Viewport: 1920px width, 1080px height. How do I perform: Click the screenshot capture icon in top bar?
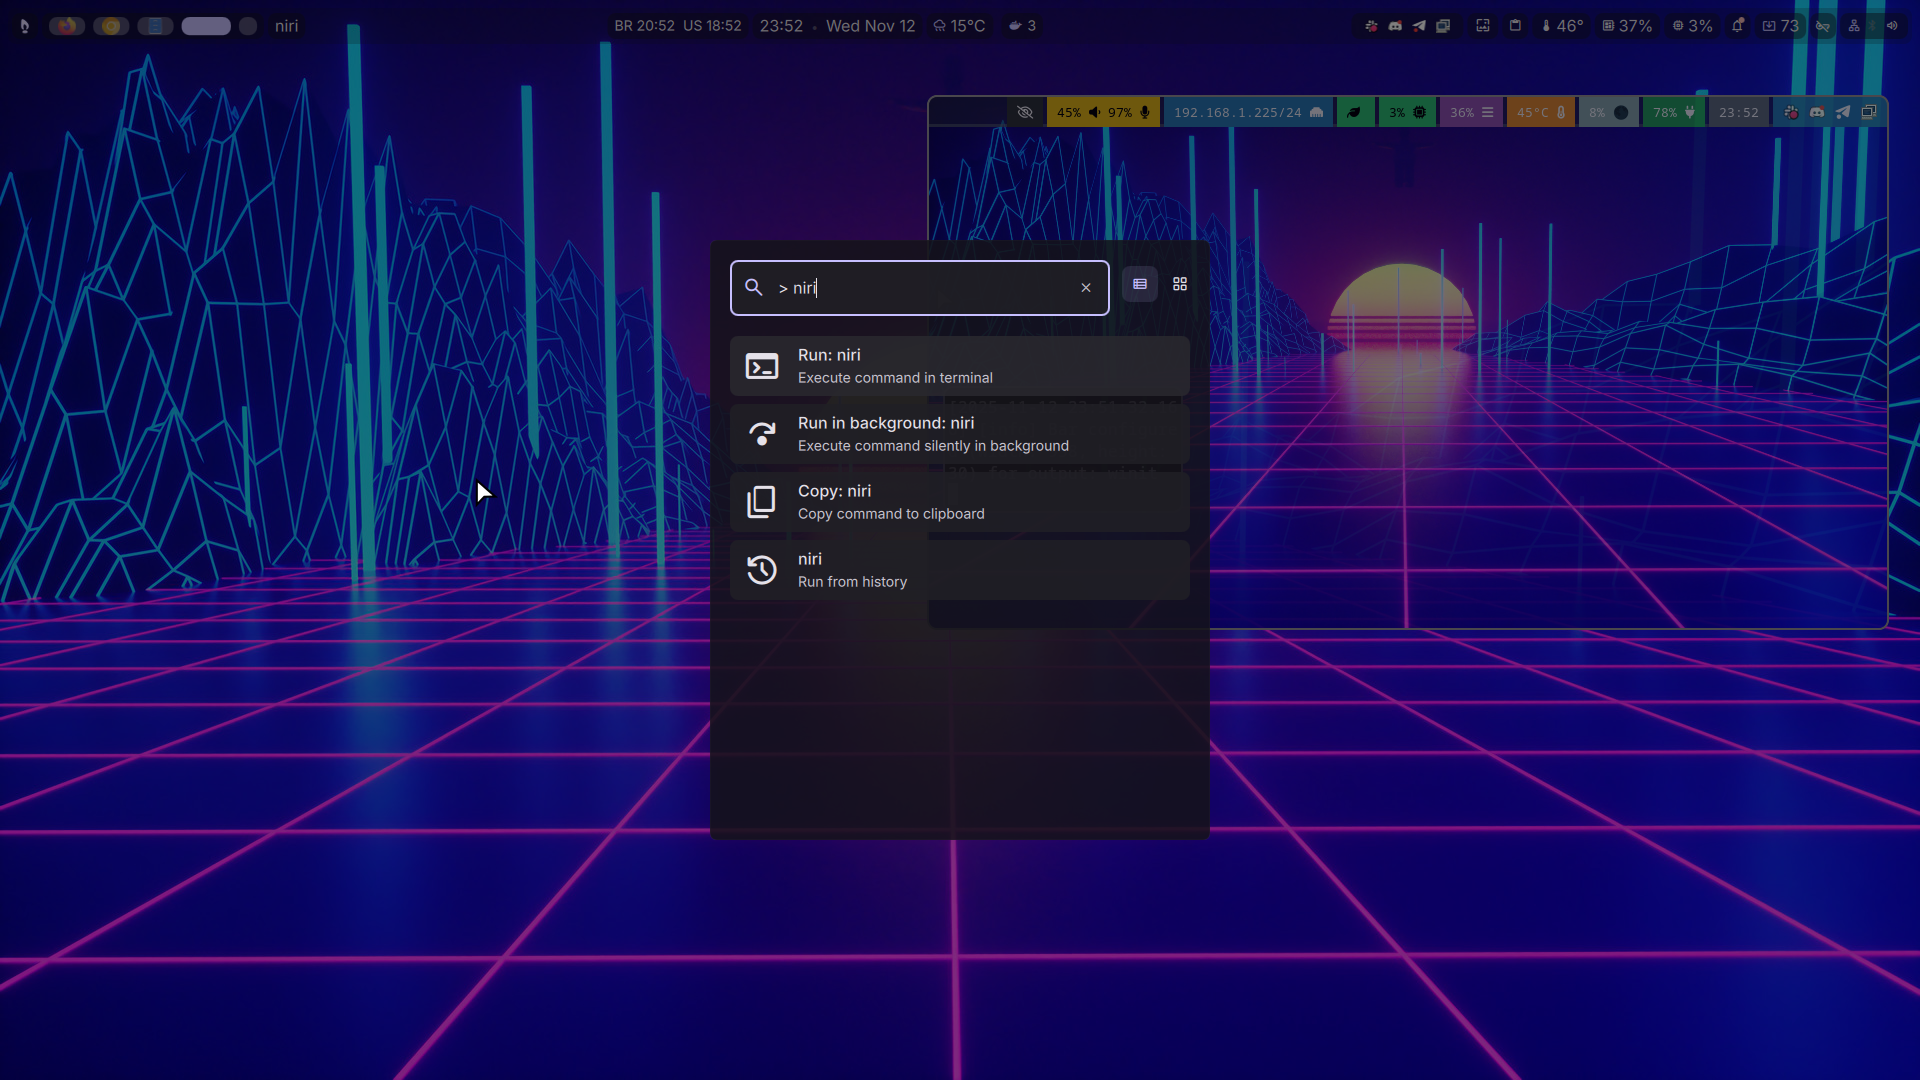[1483, 26]
